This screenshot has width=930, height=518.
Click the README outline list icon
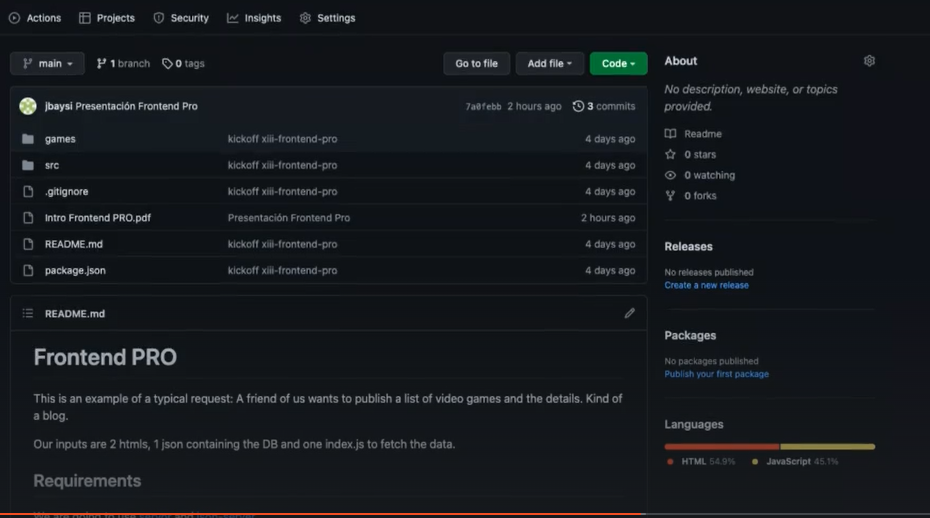(28, 313)
